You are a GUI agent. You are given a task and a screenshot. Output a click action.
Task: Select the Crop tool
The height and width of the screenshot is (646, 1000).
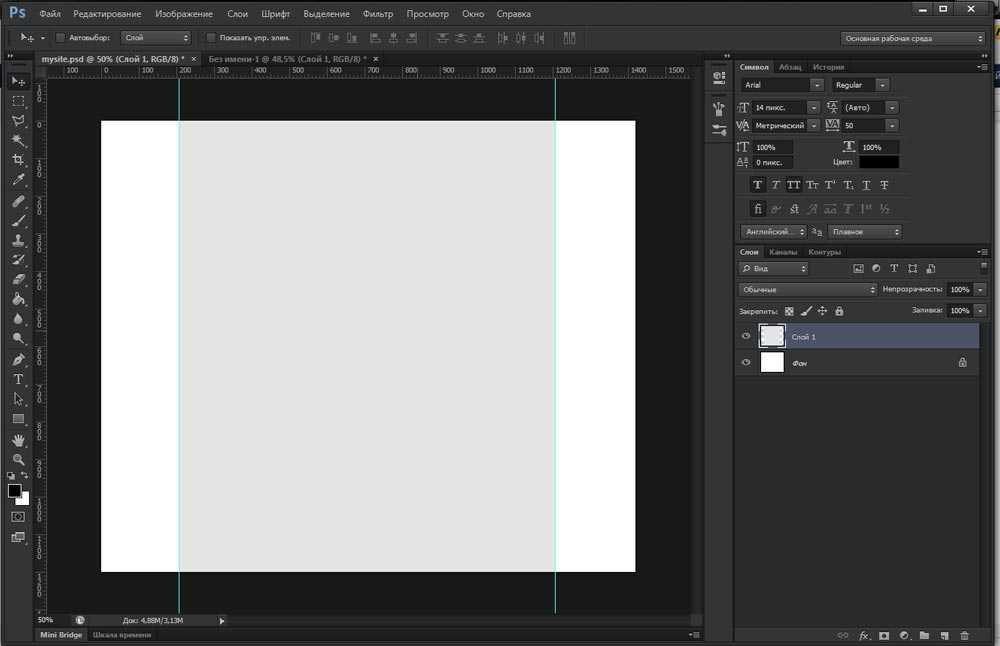[x=18, y=160]
